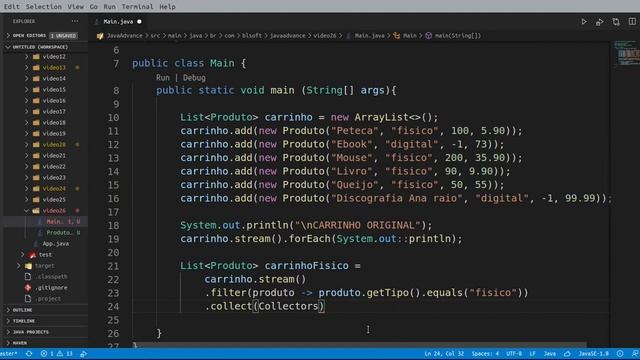
Task: Click the live share icon in status bar
Action: (83, 354)
